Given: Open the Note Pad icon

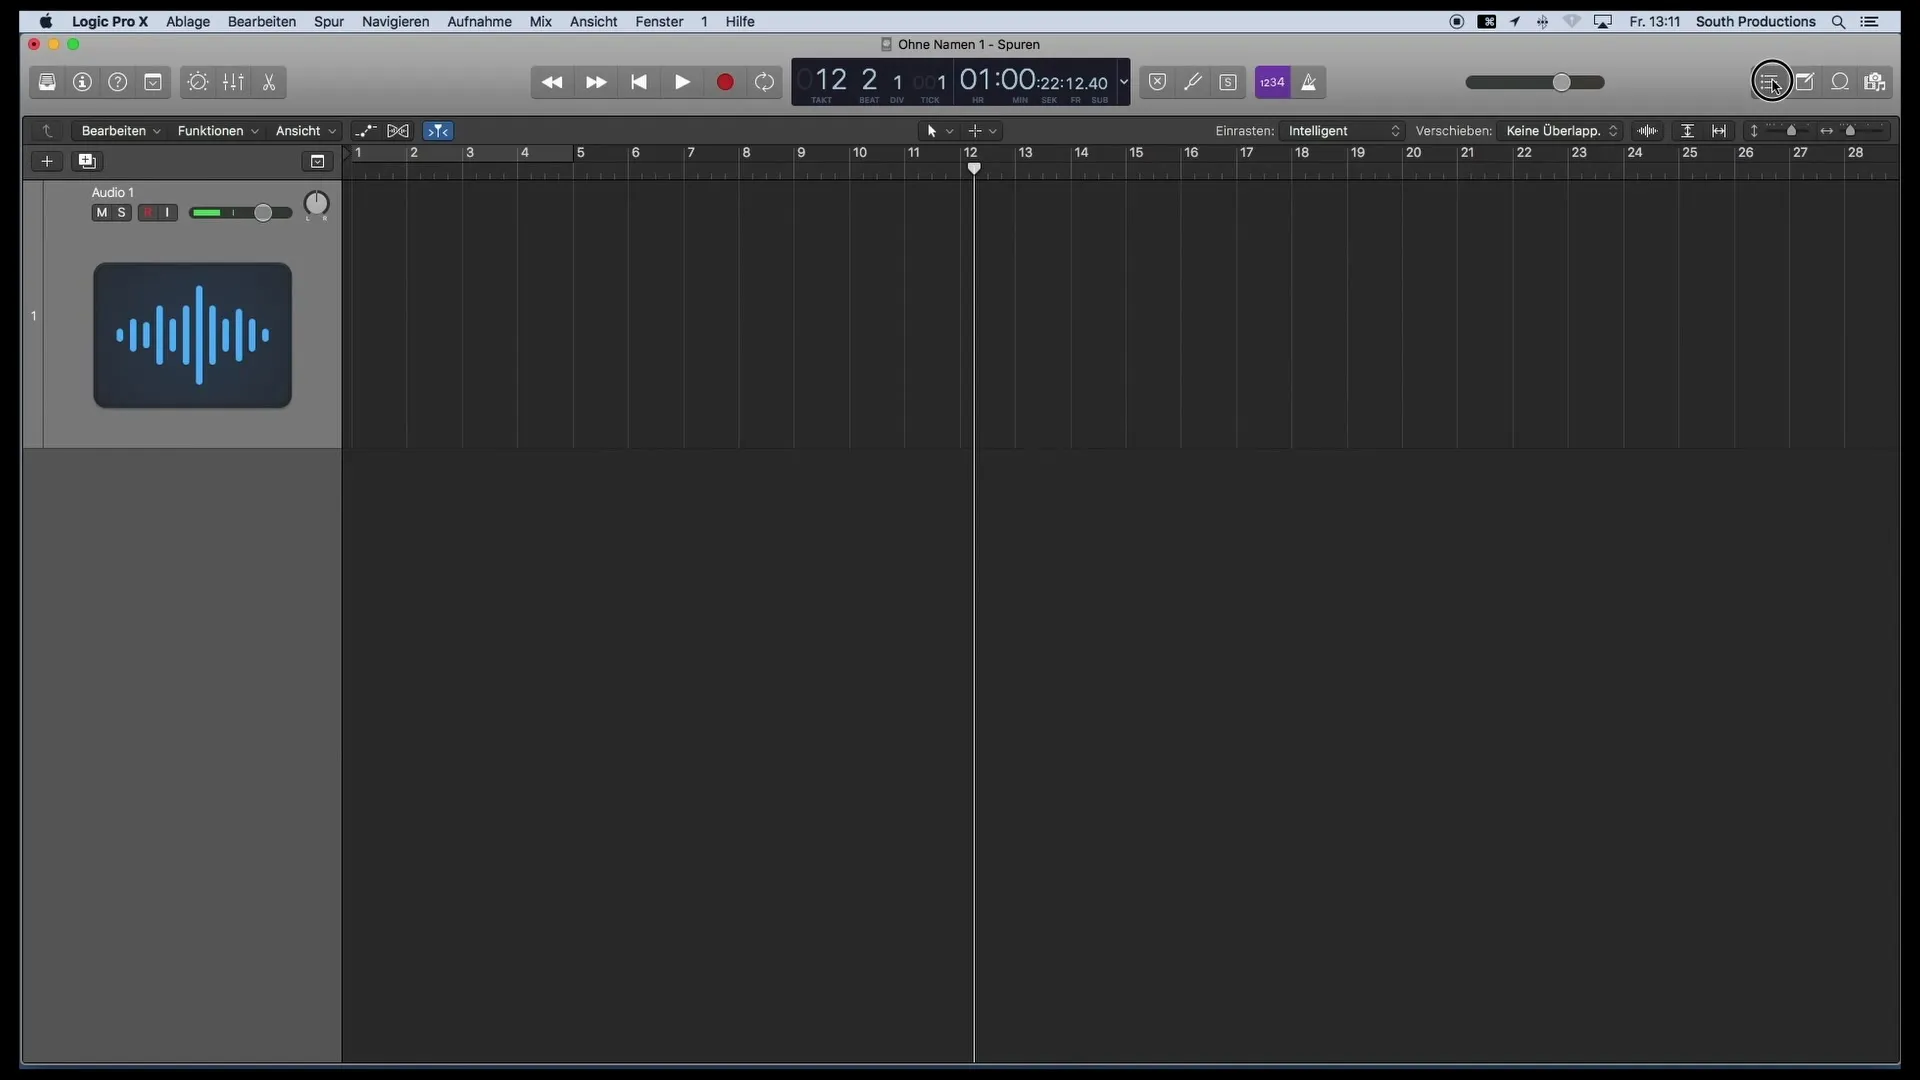Looking at the screenshot, I should [1805, 82].
